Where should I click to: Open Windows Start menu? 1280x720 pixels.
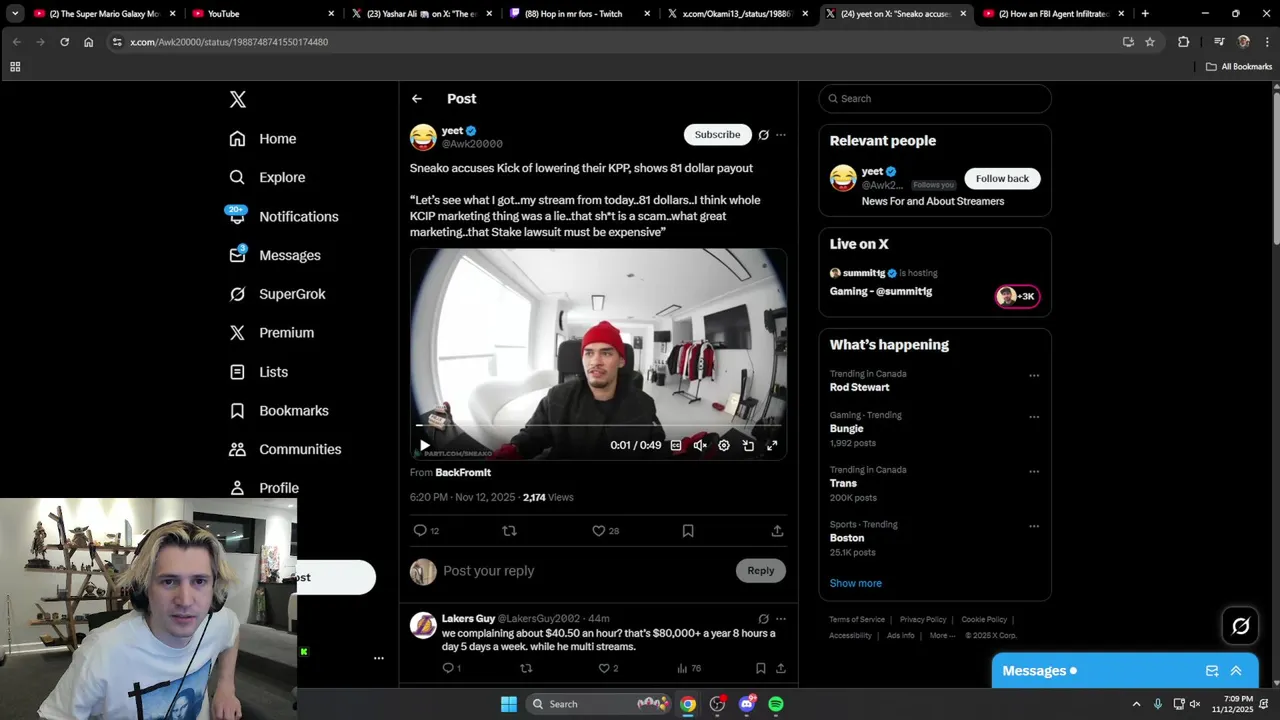pyautogui.click(x=509, y=704)
